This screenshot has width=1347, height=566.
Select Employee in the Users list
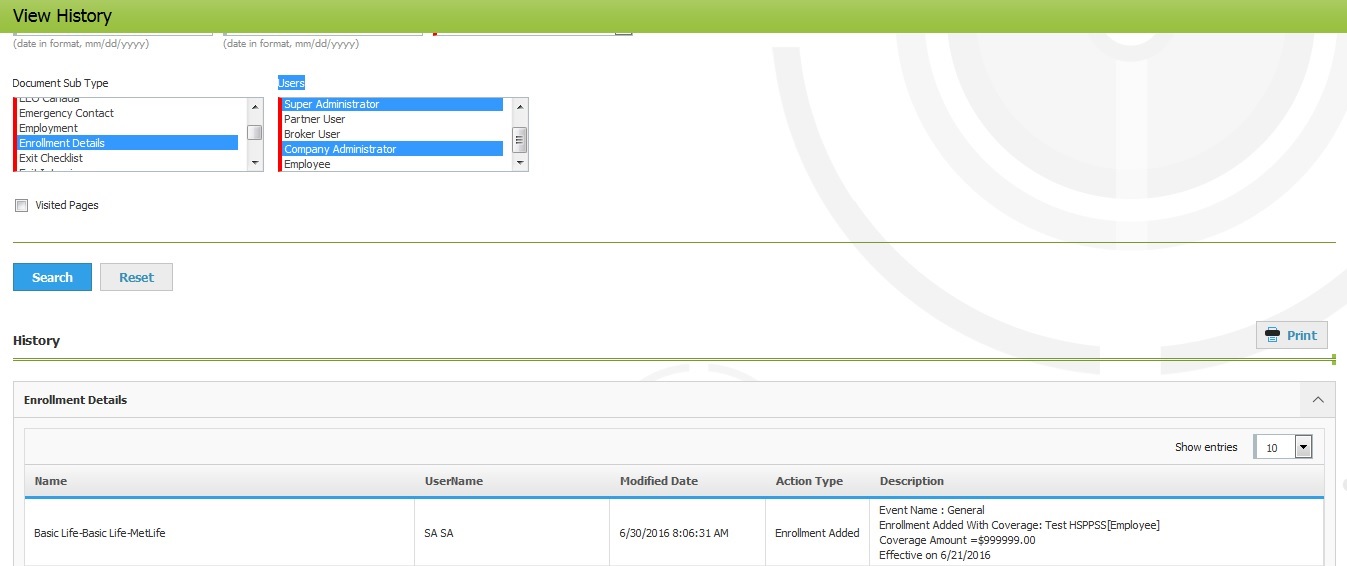pyautogui.click(x=307, y=164)
